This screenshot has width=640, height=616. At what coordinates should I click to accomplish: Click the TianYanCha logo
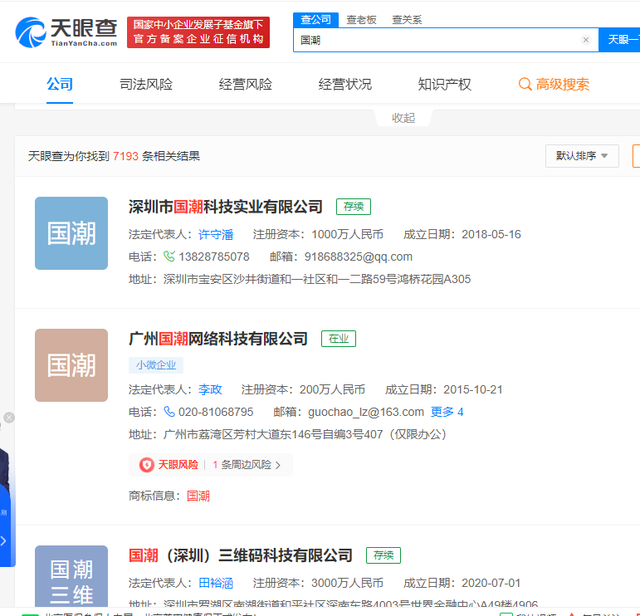[66, 32]
